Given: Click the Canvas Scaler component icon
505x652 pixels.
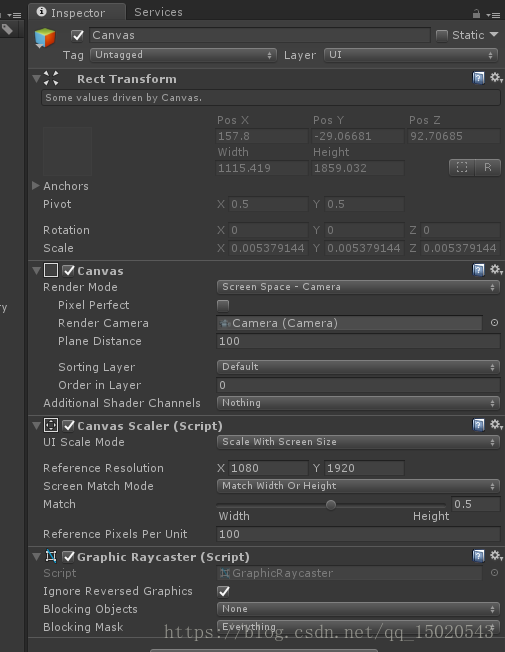Looking at the screenshot, I should point(51,425).
